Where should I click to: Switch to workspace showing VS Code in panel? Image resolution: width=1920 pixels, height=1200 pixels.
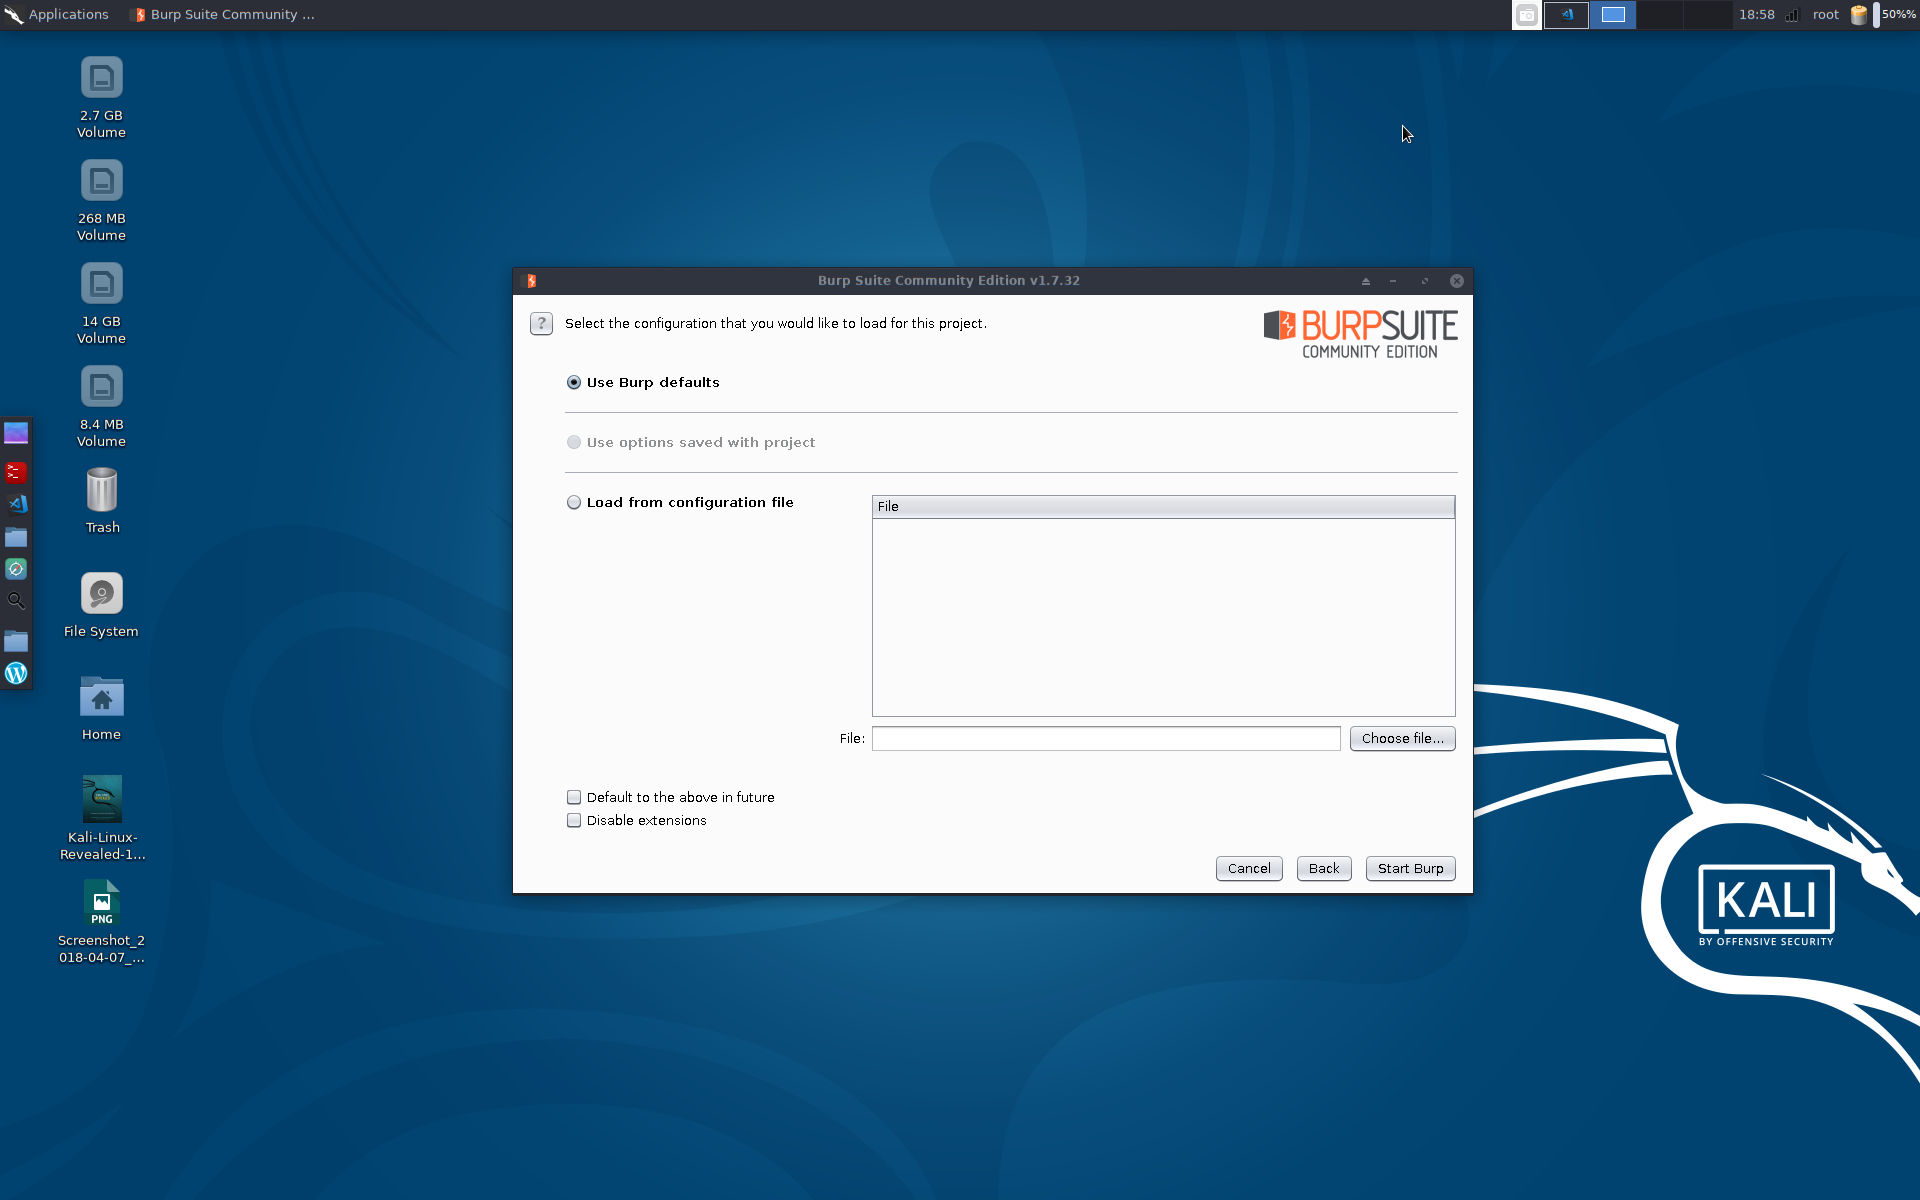(x=1566, y=15)
